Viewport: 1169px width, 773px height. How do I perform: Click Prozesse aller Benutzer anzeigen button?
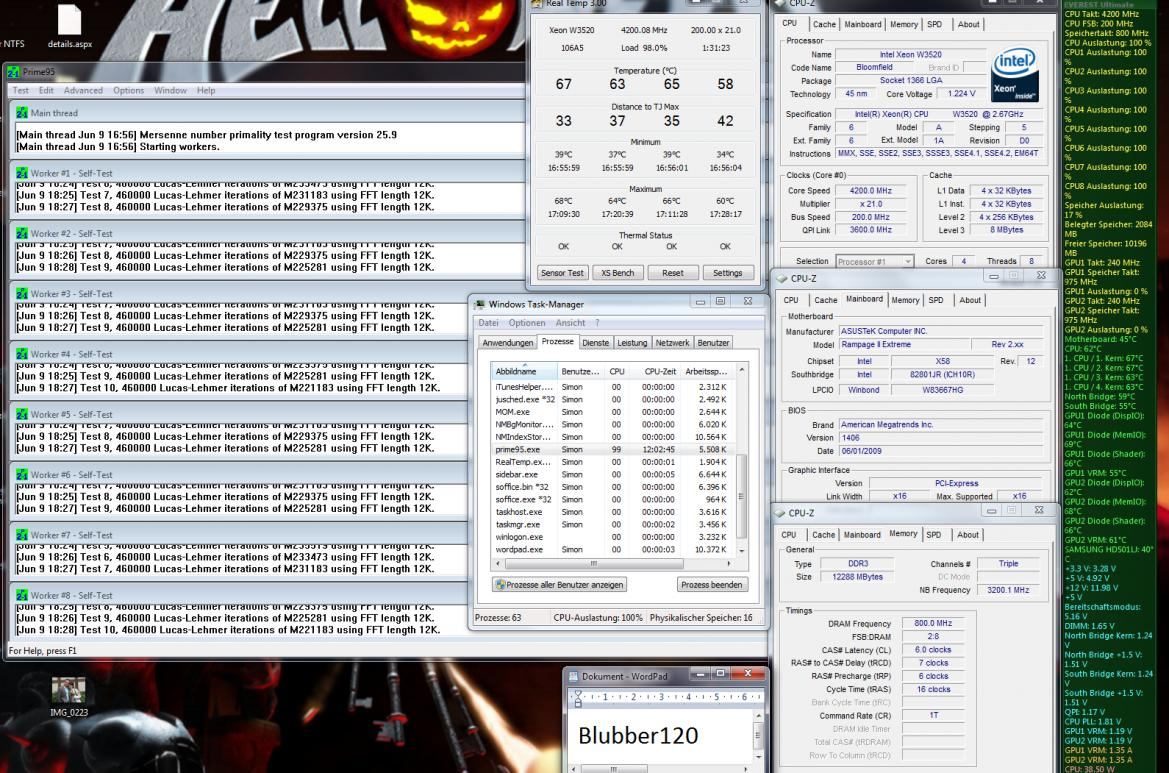click(x=558, y=584)
